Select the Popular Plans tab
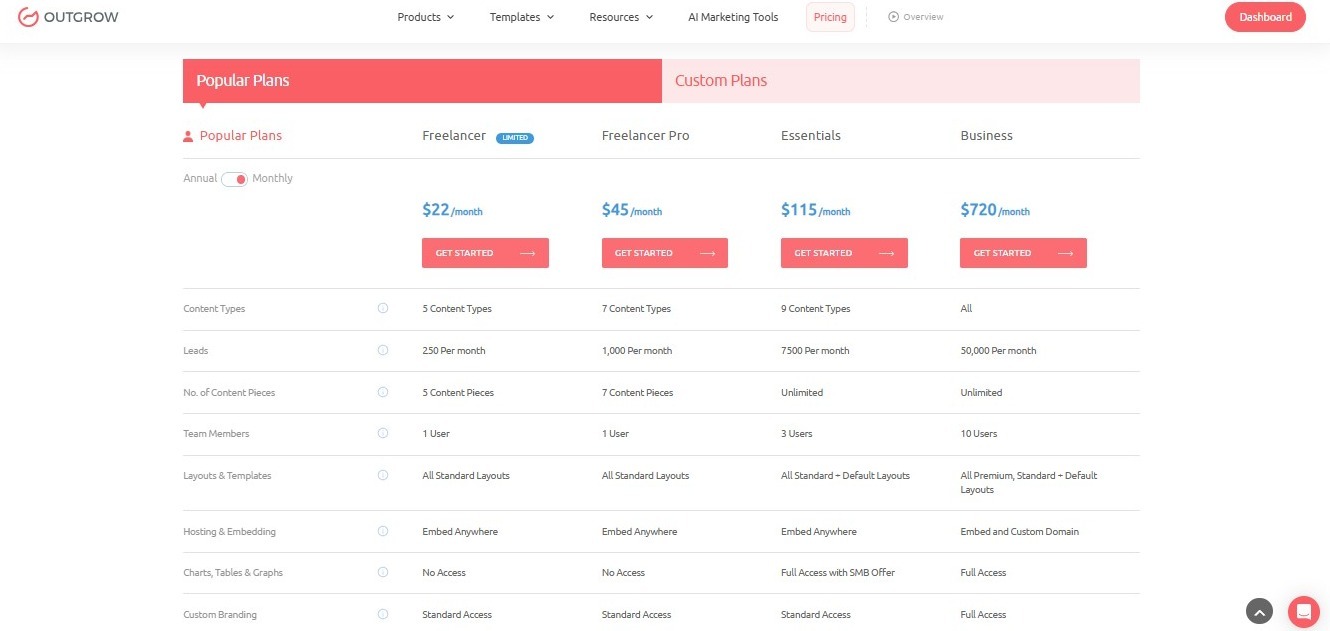 [x=421, y=81]
